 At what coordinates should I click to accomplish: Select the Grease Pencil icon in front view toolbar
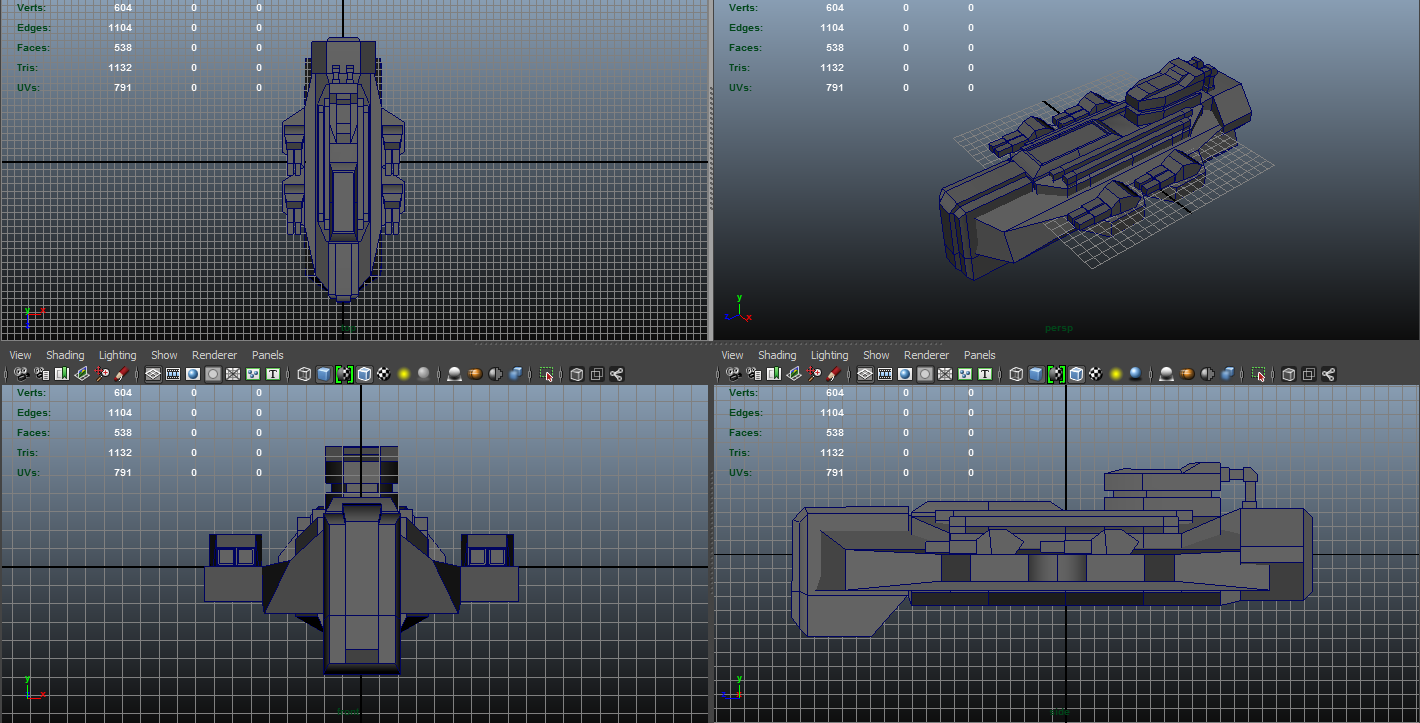click(121, 374)
